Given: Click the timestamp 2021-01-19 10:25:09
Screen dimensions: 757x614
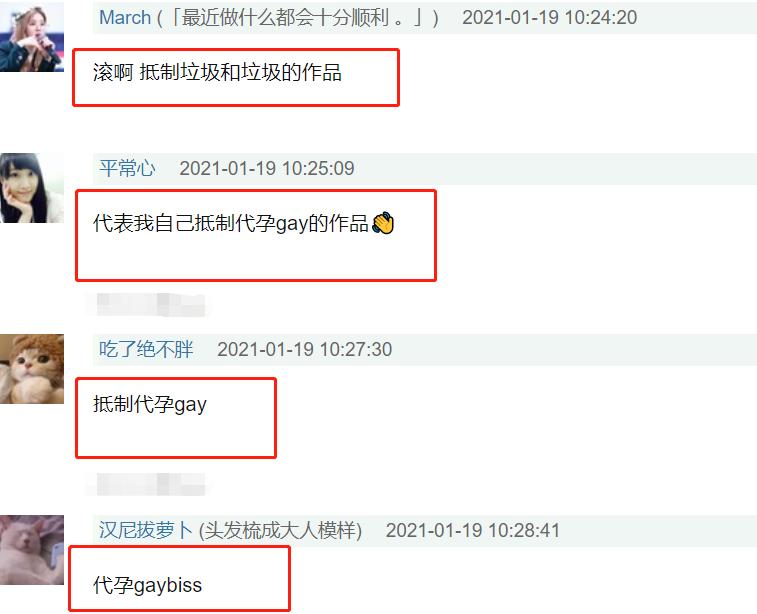Looking at the screenshot, I should 267,168.
